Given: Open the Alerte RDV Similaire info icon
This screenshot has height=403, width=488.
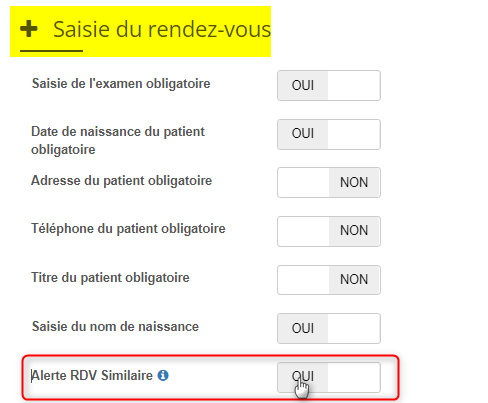Looking at the screenshot, I should point(163,375).
